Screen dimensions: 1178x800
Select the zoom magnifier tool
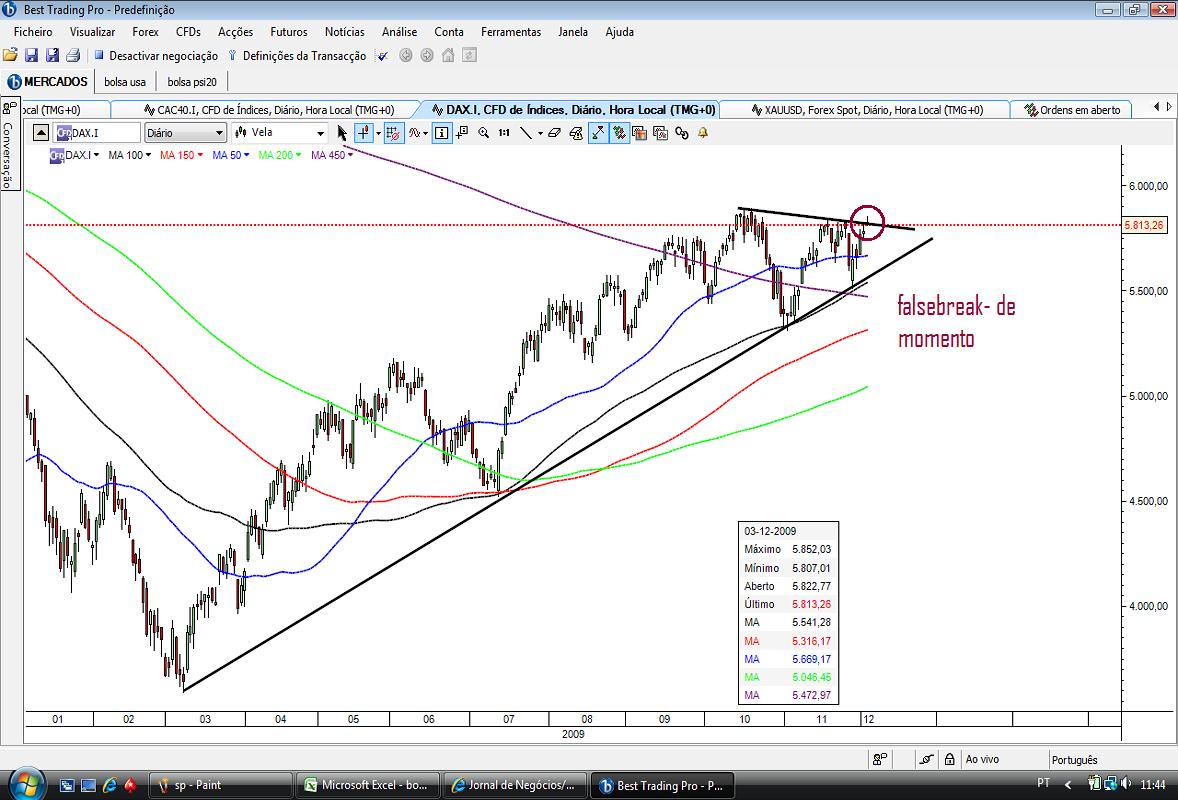coord(483,133)
